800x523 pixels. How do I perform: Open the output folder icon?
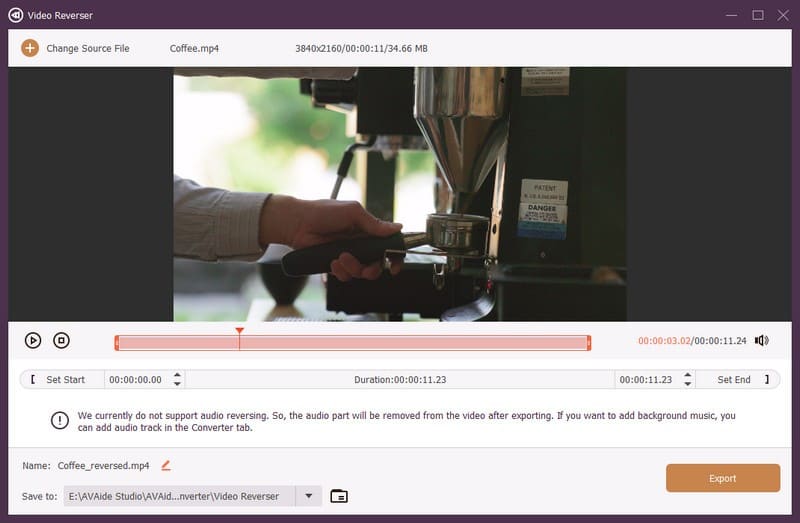pyautogui.click(x=339, y=496)
